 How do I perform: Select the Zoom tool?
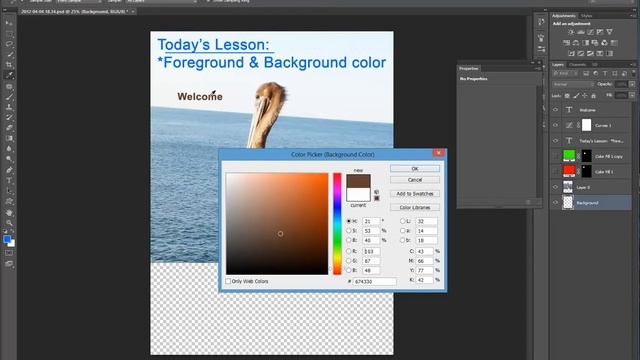(x=9, y=223)
